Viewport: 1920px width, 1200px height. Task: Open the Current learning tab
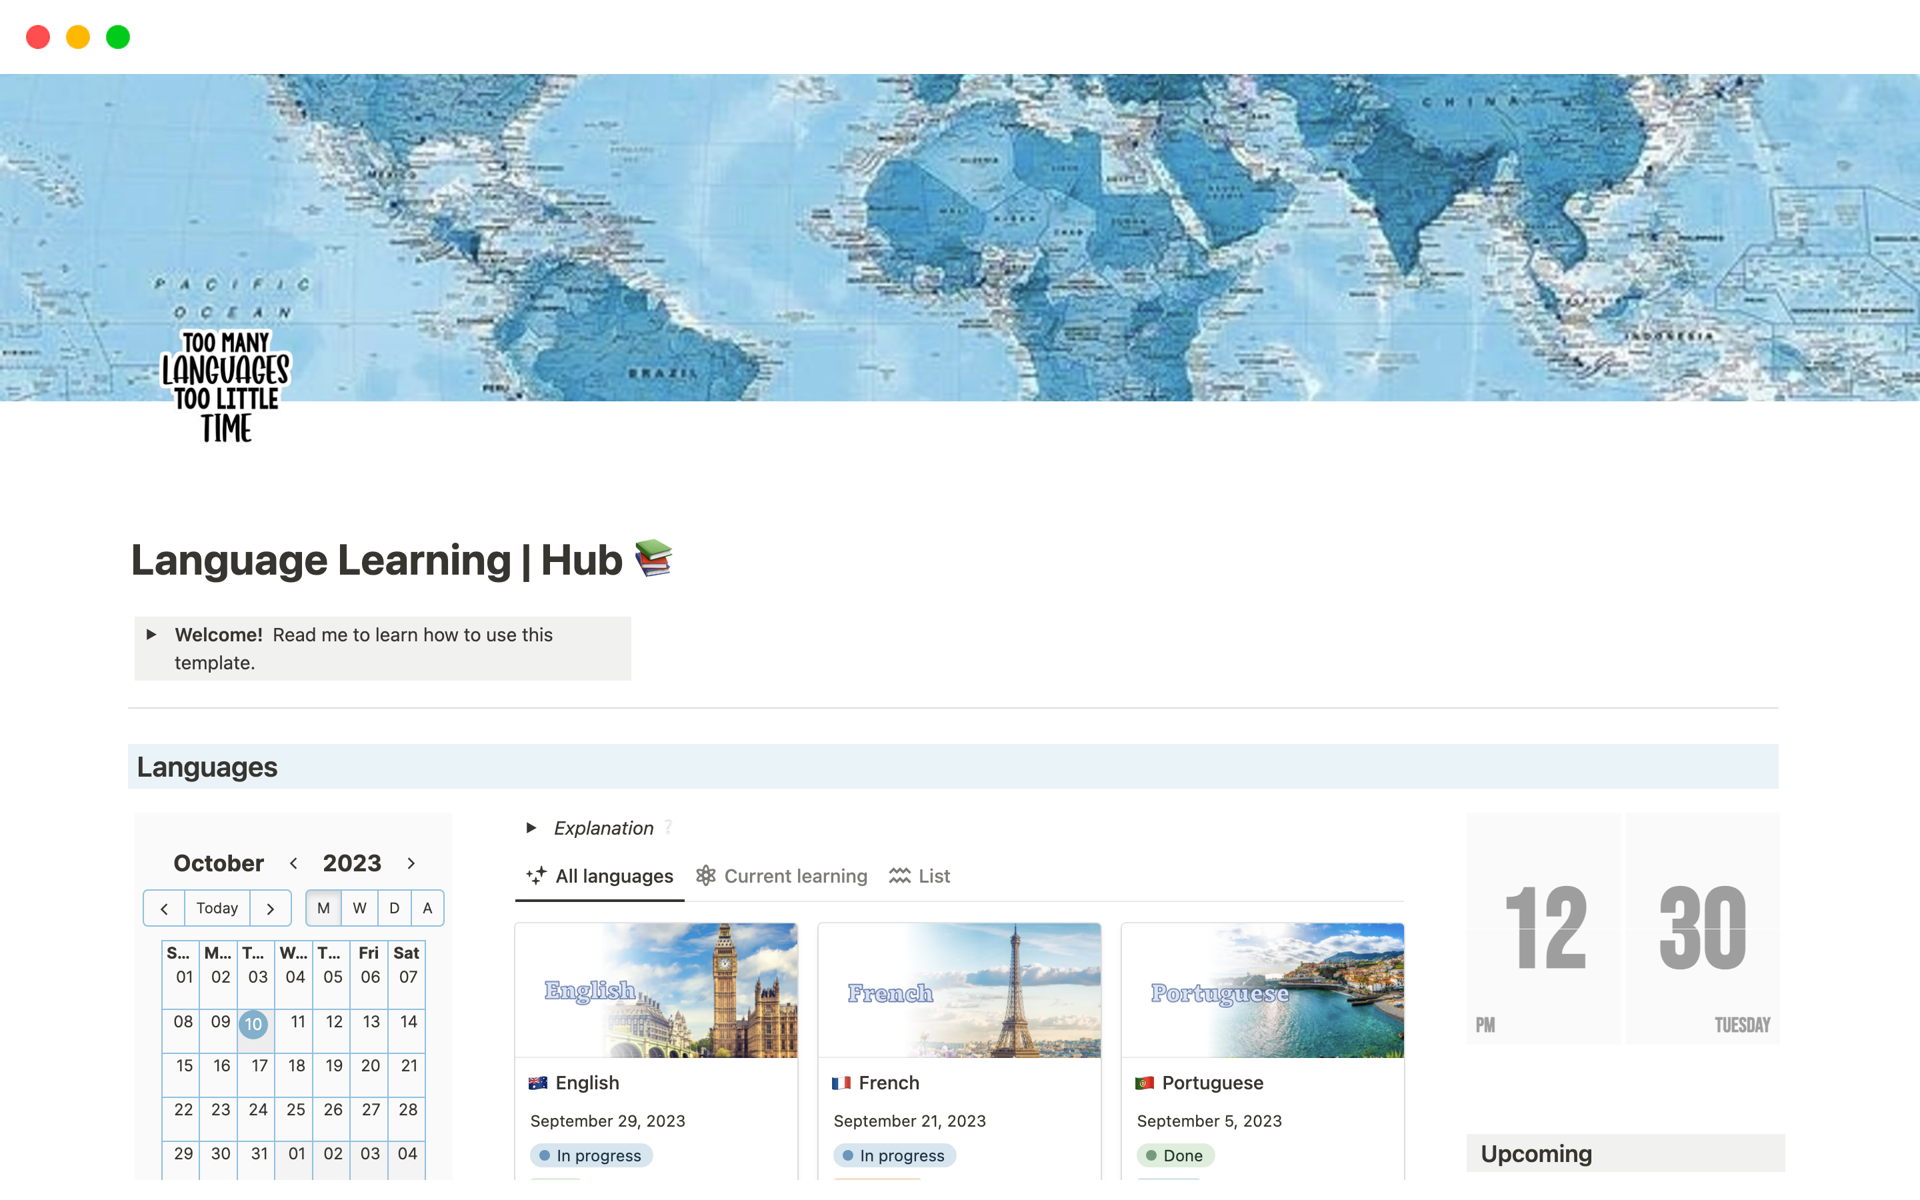(795, 876)
